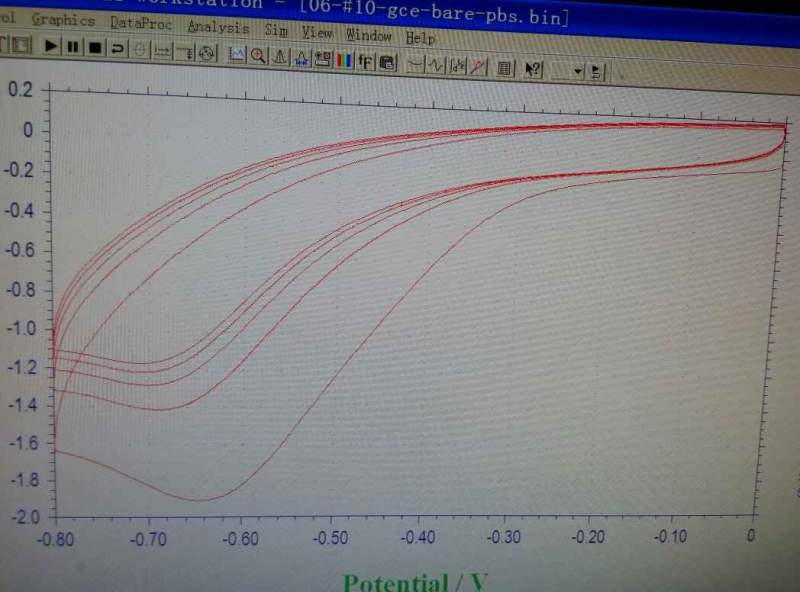This screenshot has width=800, height=592.
Task: Open the data list table icon
Action: pyautogui.click(x=505, y=68)
